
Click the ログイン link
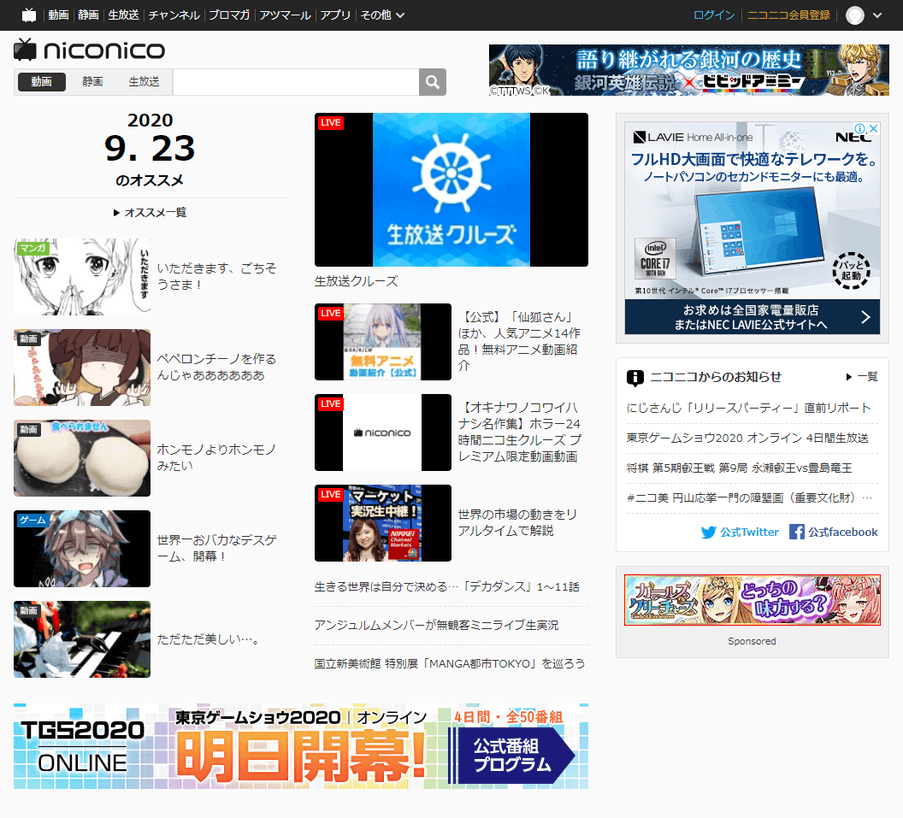(x=714, y=15)
